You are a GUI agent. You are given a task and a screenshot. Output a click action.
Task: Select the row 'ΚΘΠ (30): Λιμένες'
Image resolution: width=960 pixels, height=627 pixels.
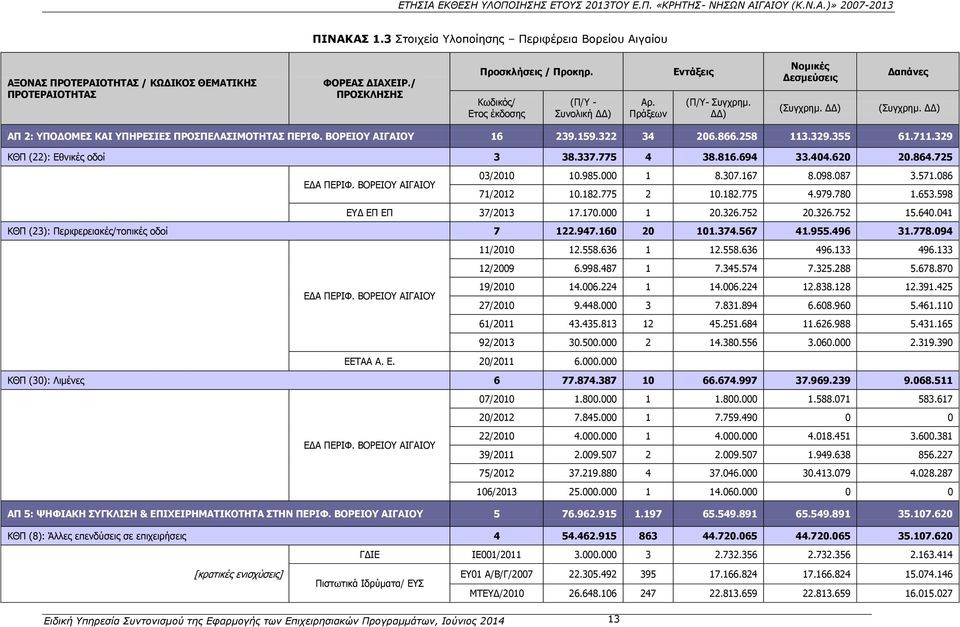click(x=480, y=380)
